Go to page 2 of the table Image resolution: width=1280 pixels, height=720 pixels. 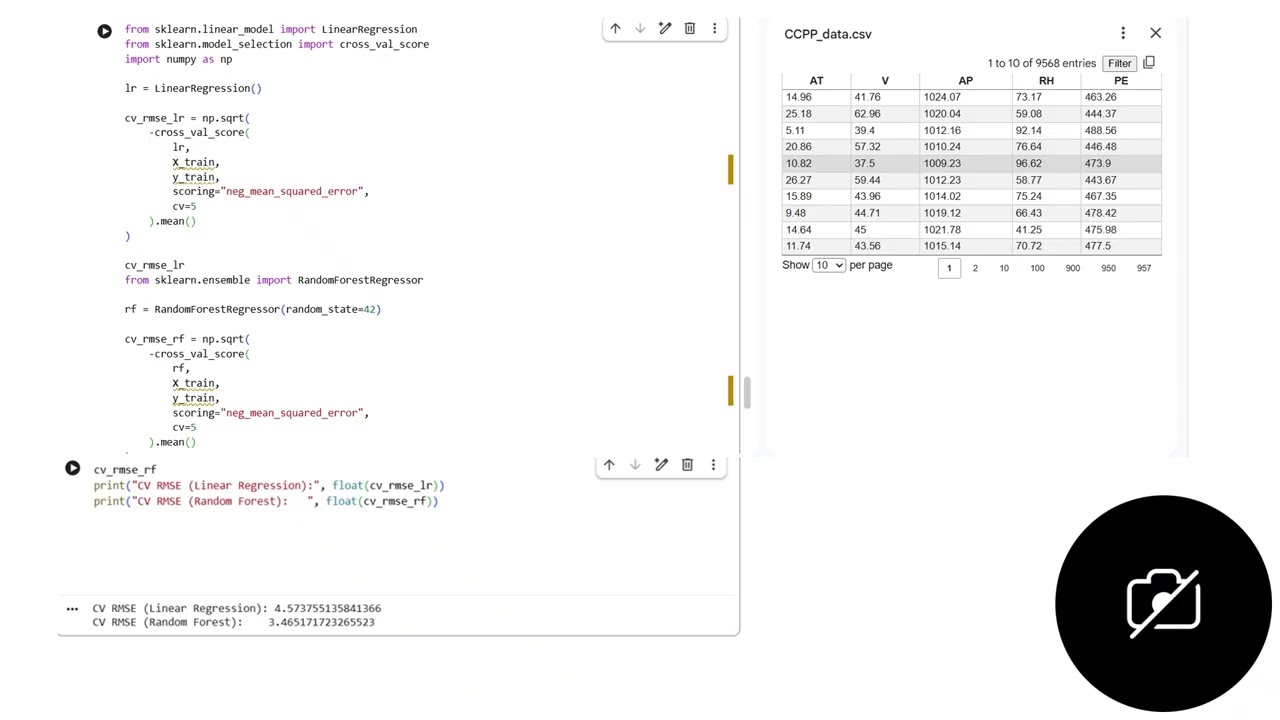click(975, 268)
